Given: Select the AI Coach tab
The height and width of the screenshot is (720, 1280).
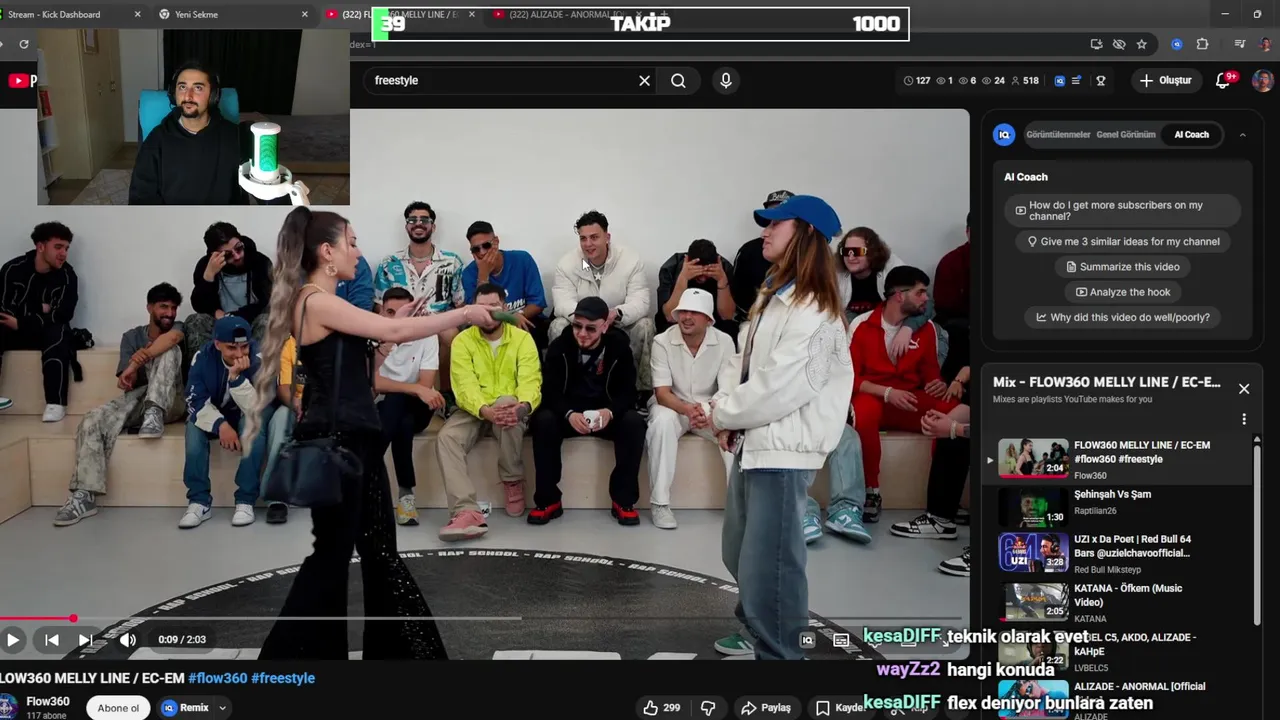Looking at the screenshot, I should click(x=1191, y=135).
